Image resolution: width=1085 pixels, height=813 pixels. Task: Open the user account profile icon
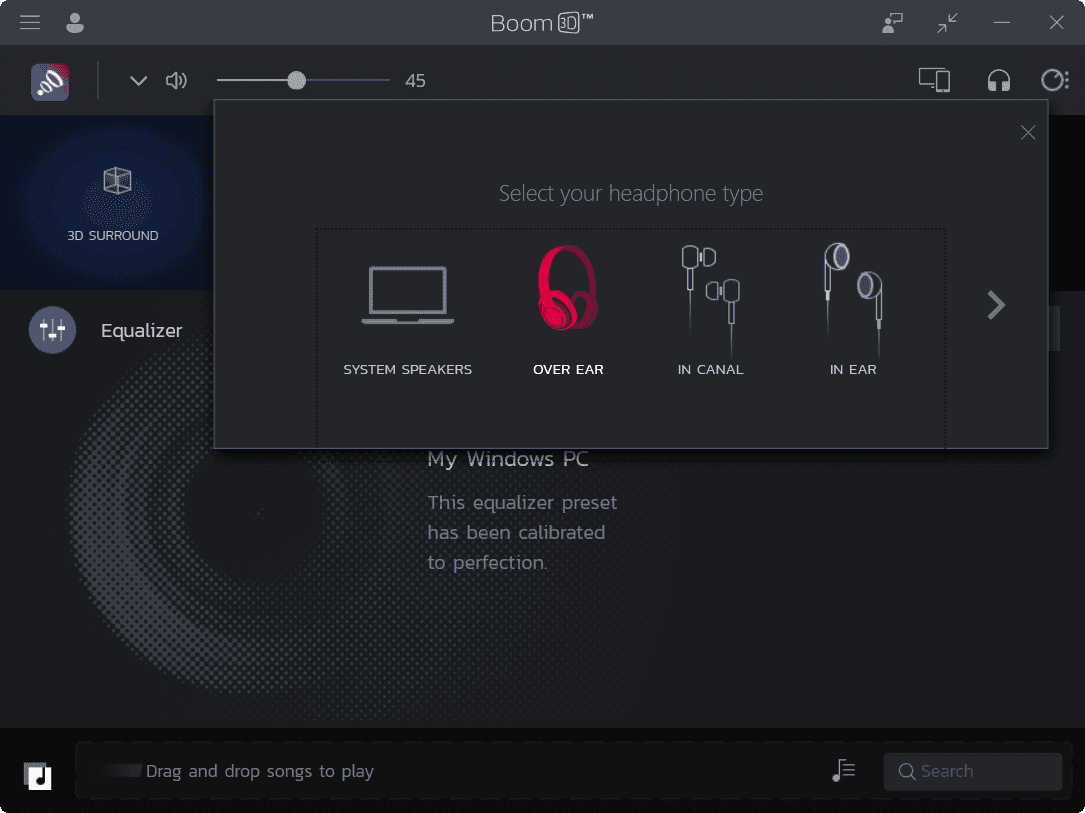point(75,23)
